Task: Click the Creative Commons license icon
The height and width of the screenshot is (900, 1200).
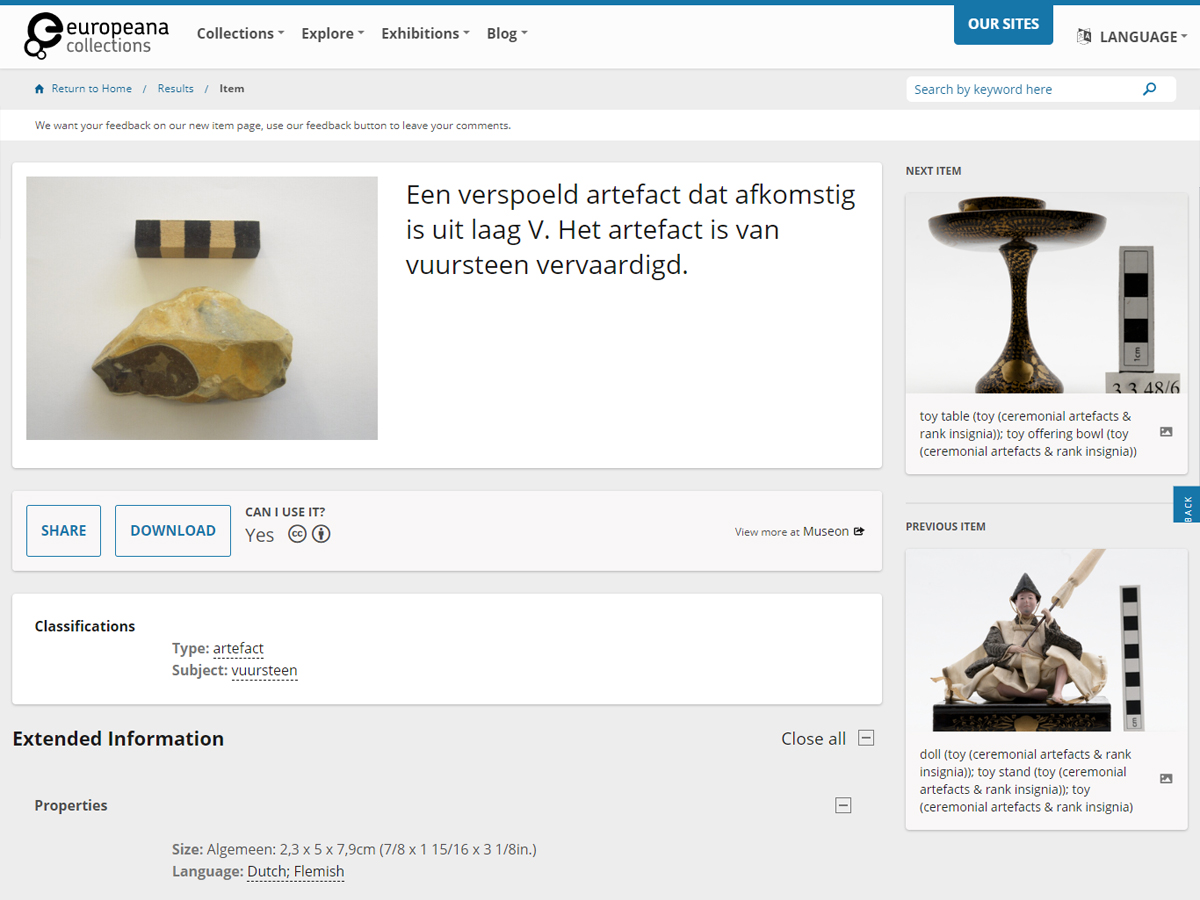Action: pos(297,534)
